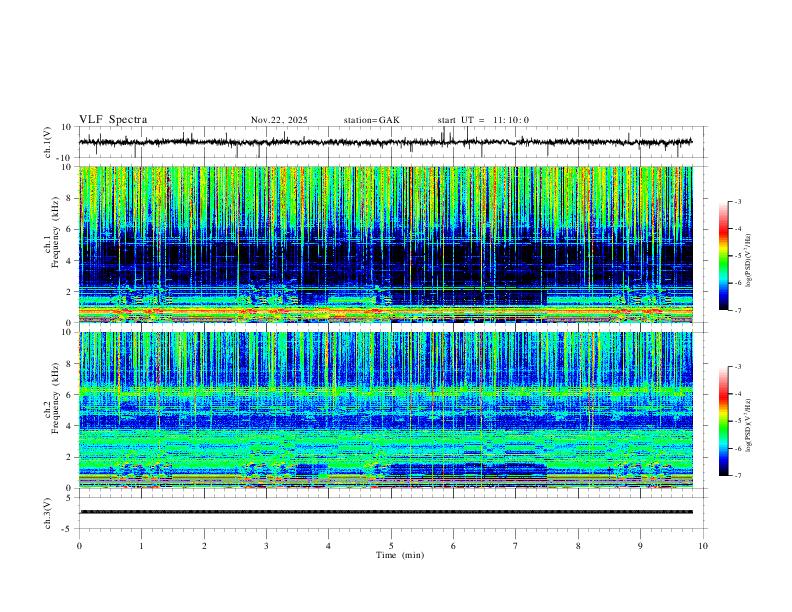
Task: Click the "-7" tick on ch.1 colorbar
Action: pos(737,311)
